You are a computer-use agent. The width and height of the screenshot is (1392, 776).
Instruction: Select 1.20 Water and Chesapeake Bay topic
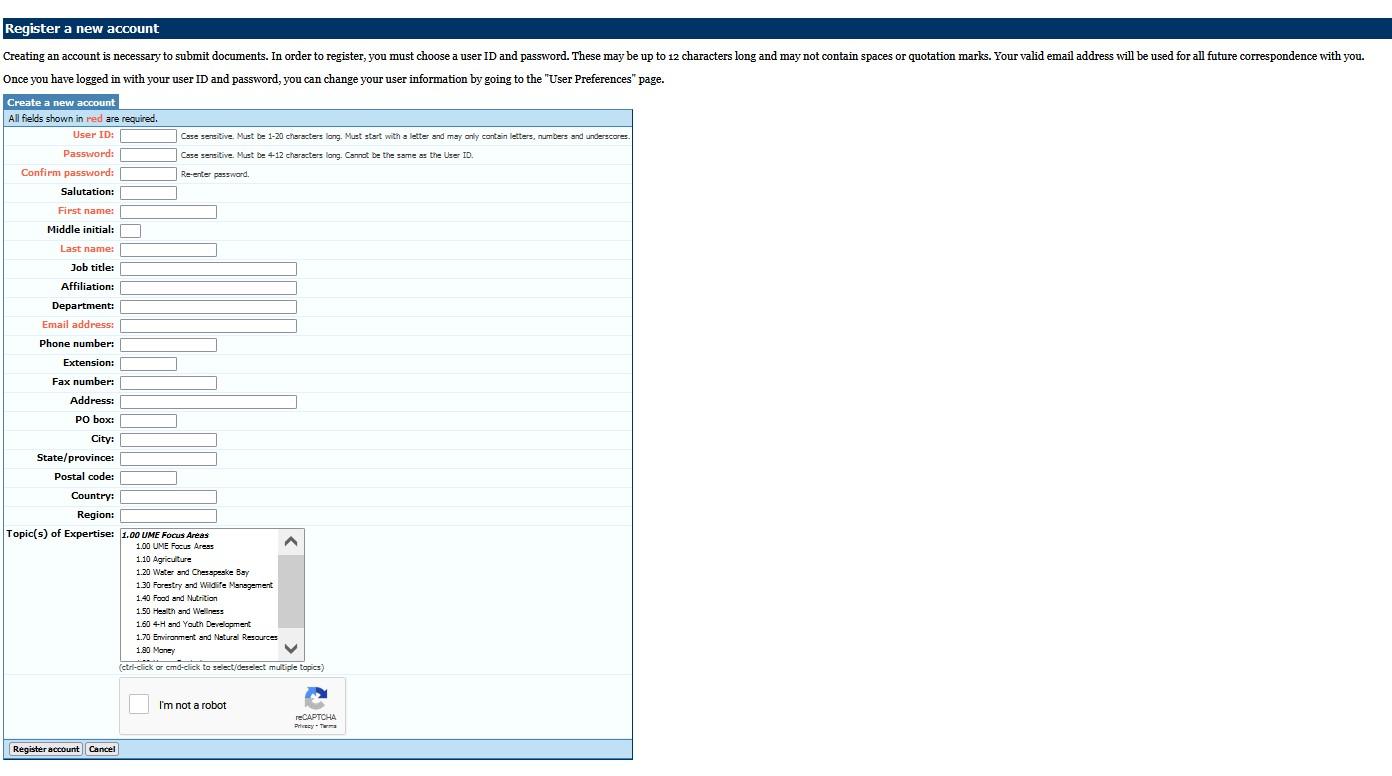tap(192, 572)
